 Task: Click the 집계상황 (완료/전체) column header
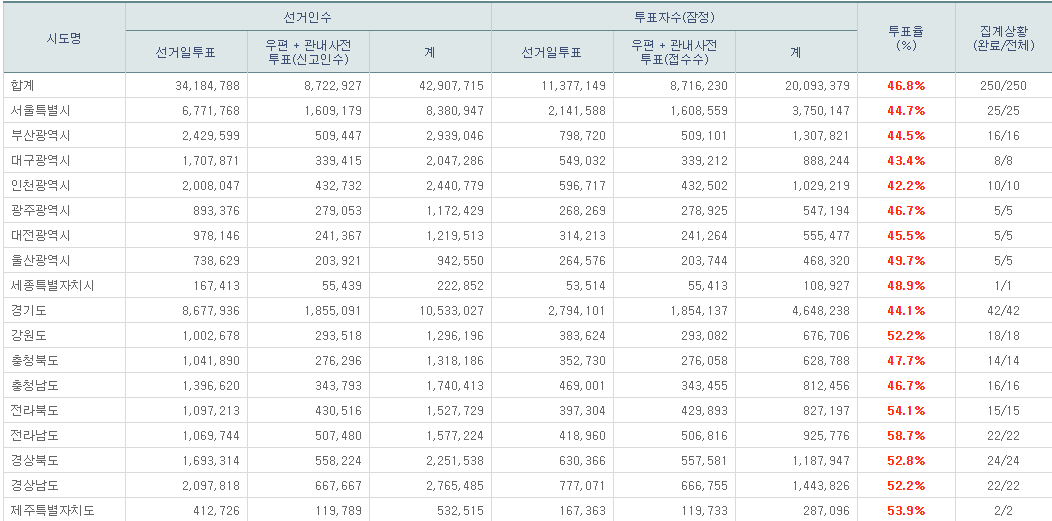[1003, 38]
